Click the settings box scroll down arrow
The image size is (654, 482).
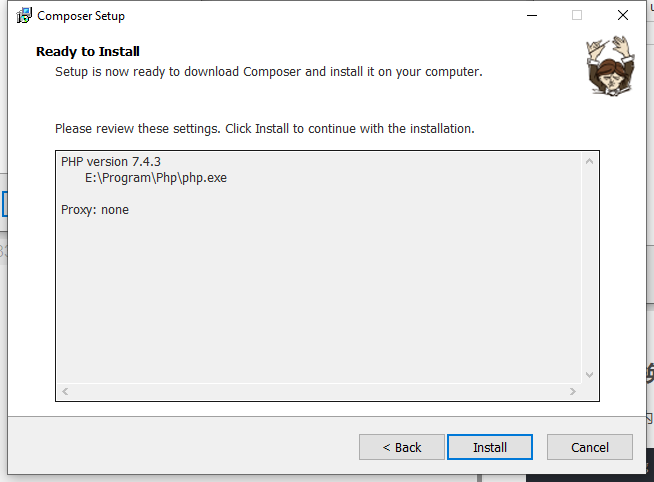point(589,374)
